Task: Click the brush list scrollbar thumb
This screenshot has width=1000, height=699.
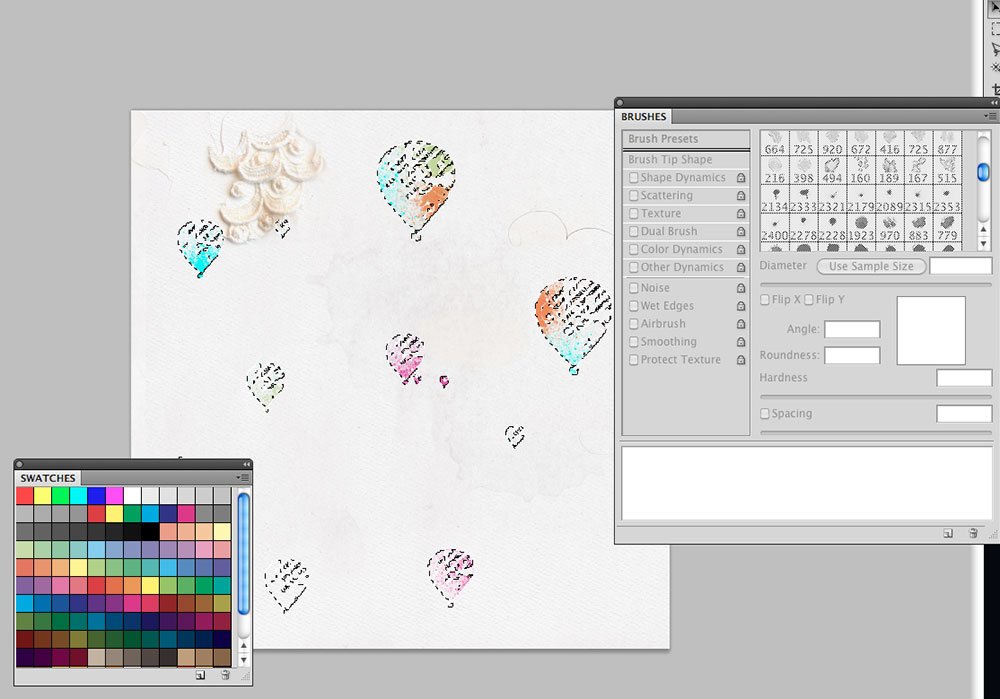Action: click(x=983, y=172)
